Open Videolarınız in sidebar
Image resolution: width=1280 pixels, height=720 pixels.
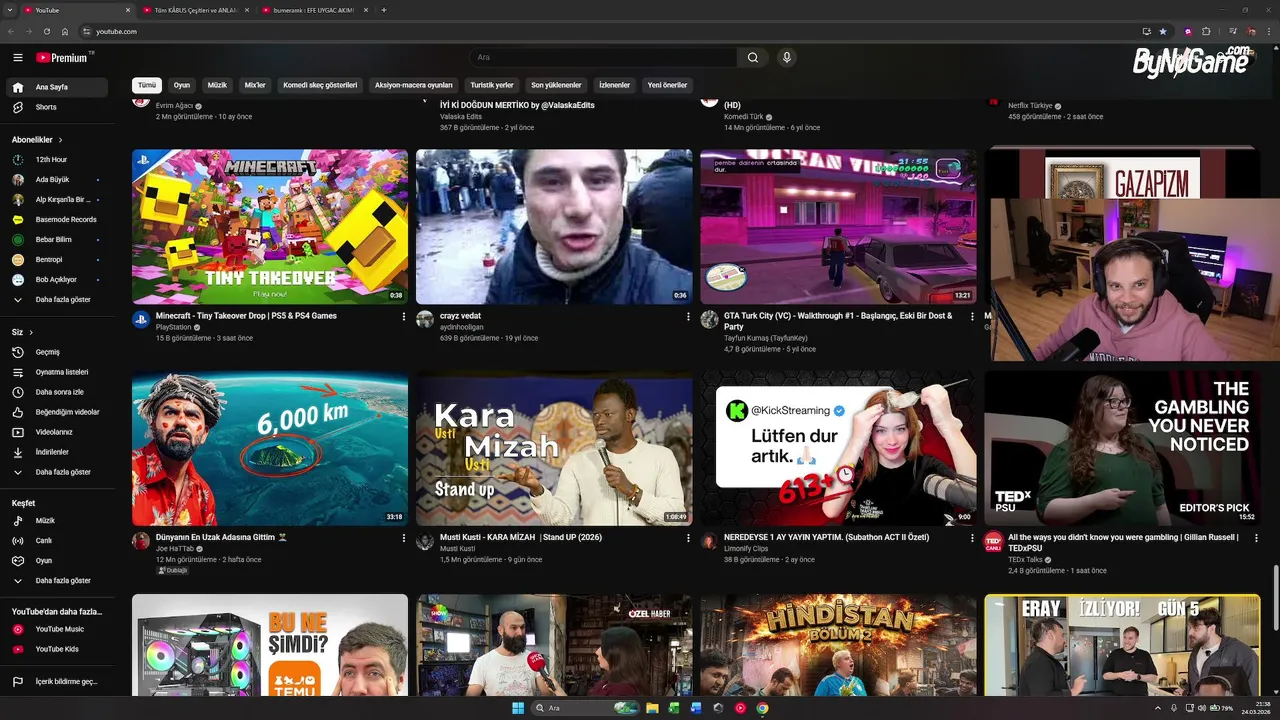pos(55,432)
